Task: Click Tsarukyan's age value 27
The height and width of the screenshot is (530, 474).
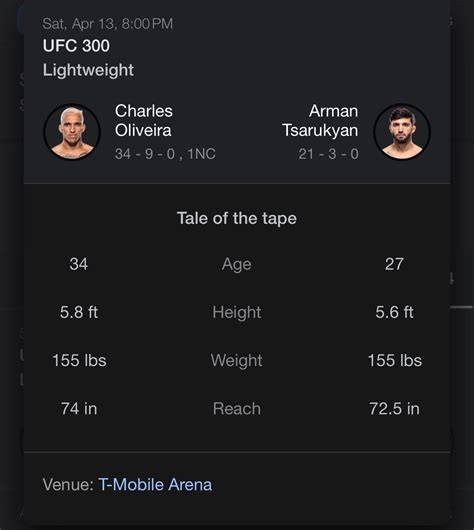Action: (394, 264)
